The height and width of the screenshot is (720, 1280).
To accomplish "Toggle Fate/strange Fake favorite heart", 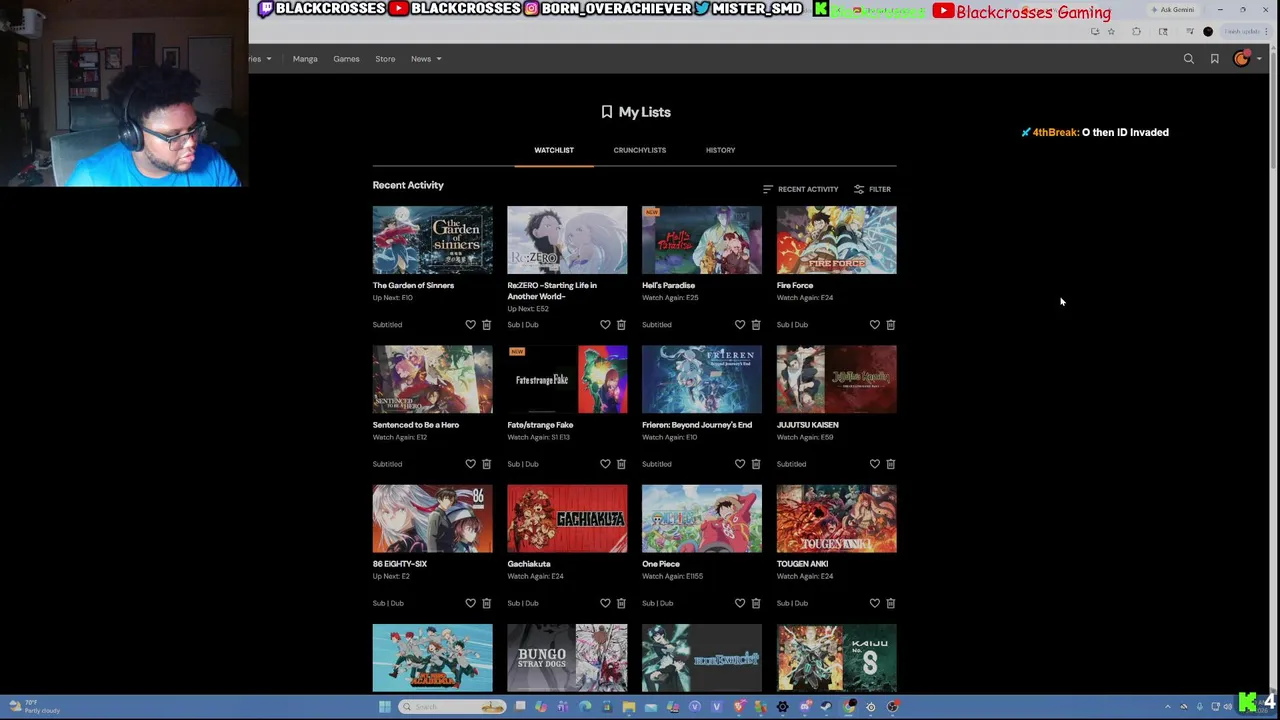I will pos(605,464).
